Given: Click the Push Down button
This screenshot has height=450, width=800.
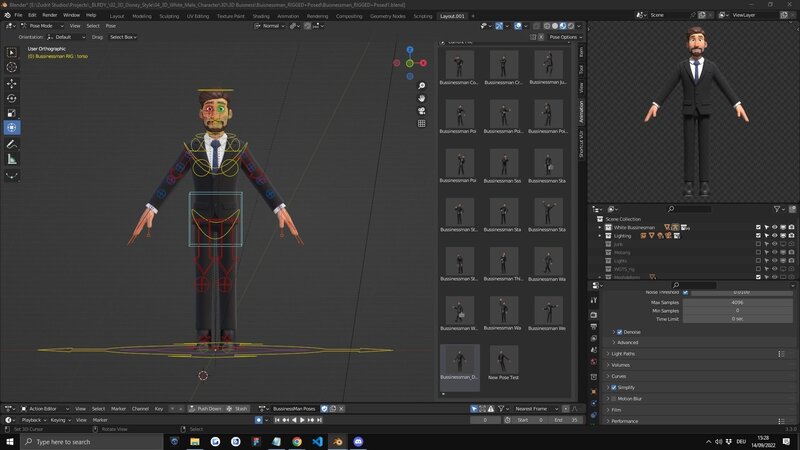Looking at the screenshot, I should [x=205, y=408].
